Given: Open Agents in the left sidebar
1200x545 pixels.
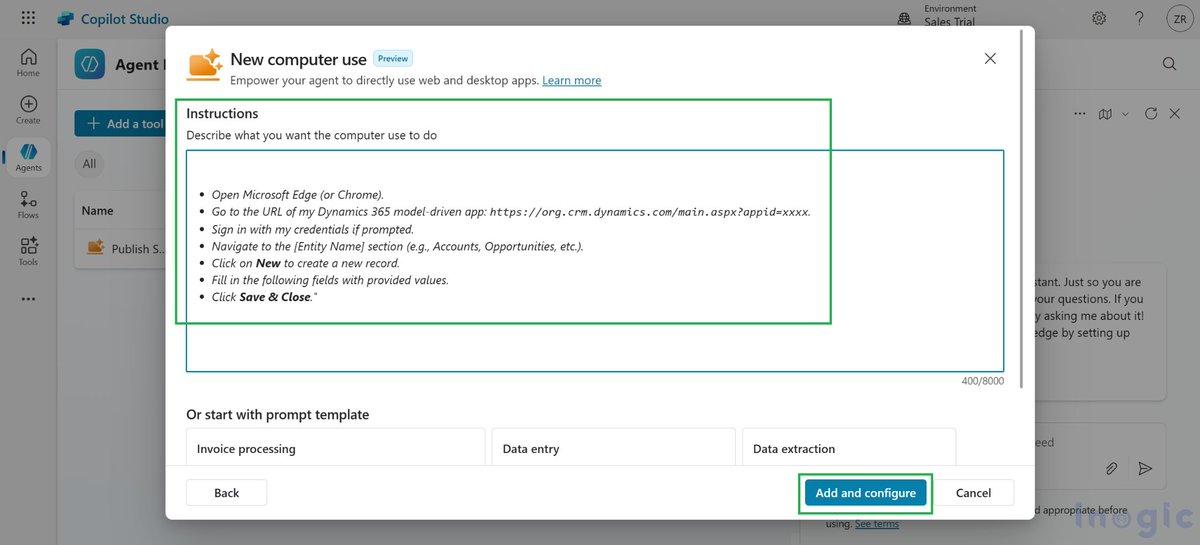Looking at the screenshot, I should click(x=28, y=158).
